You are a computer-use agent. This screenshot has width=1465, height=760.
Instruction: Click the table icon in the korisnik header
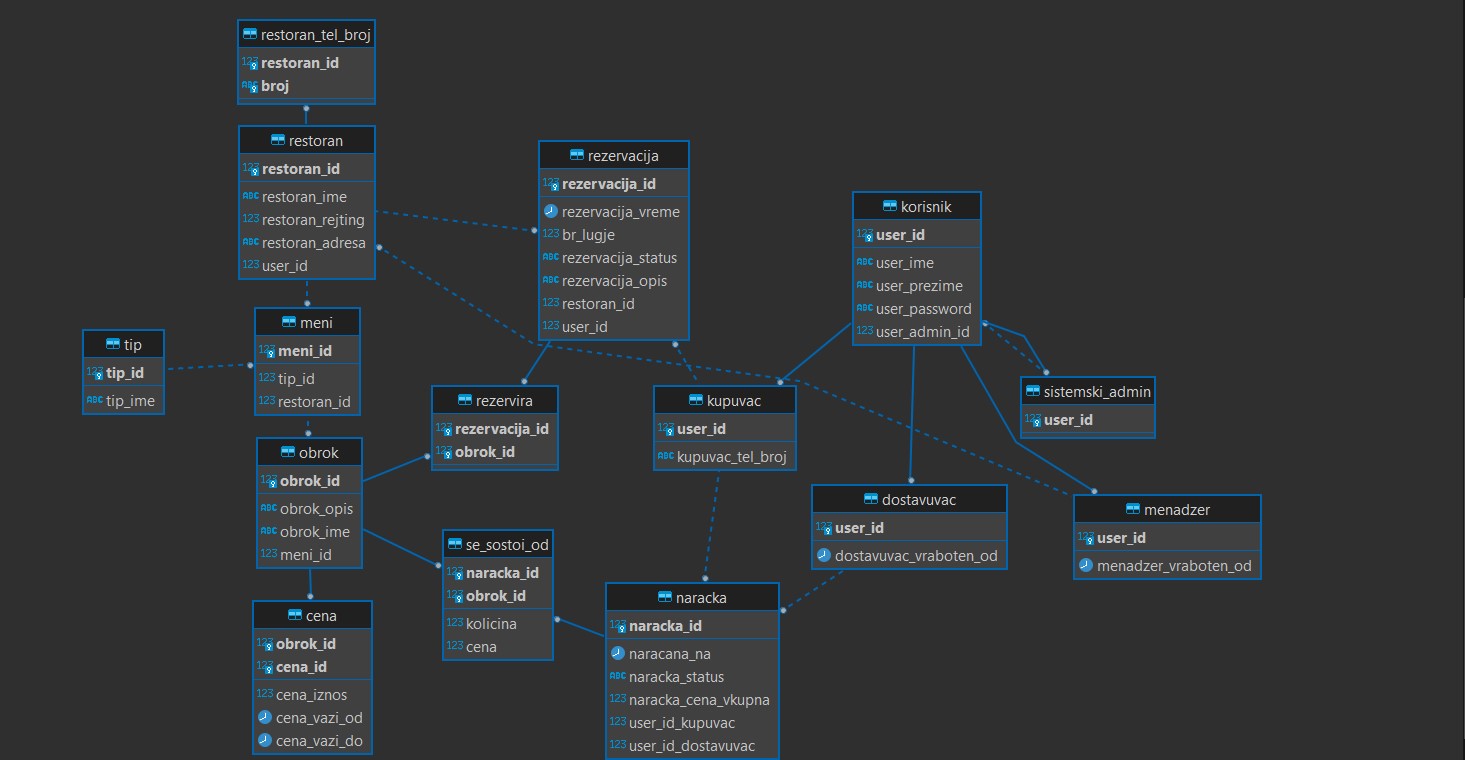click(x=890, y=207)
